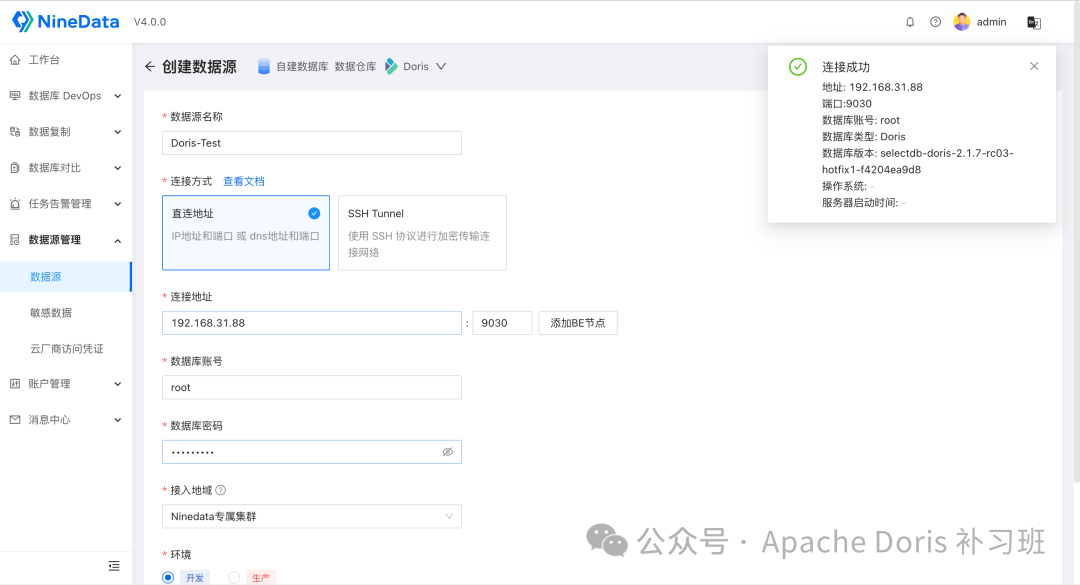Open the Ninedata专属集群 region dropdown
The height and width of the screenshot is (585, 1080).
coord(311,516)
